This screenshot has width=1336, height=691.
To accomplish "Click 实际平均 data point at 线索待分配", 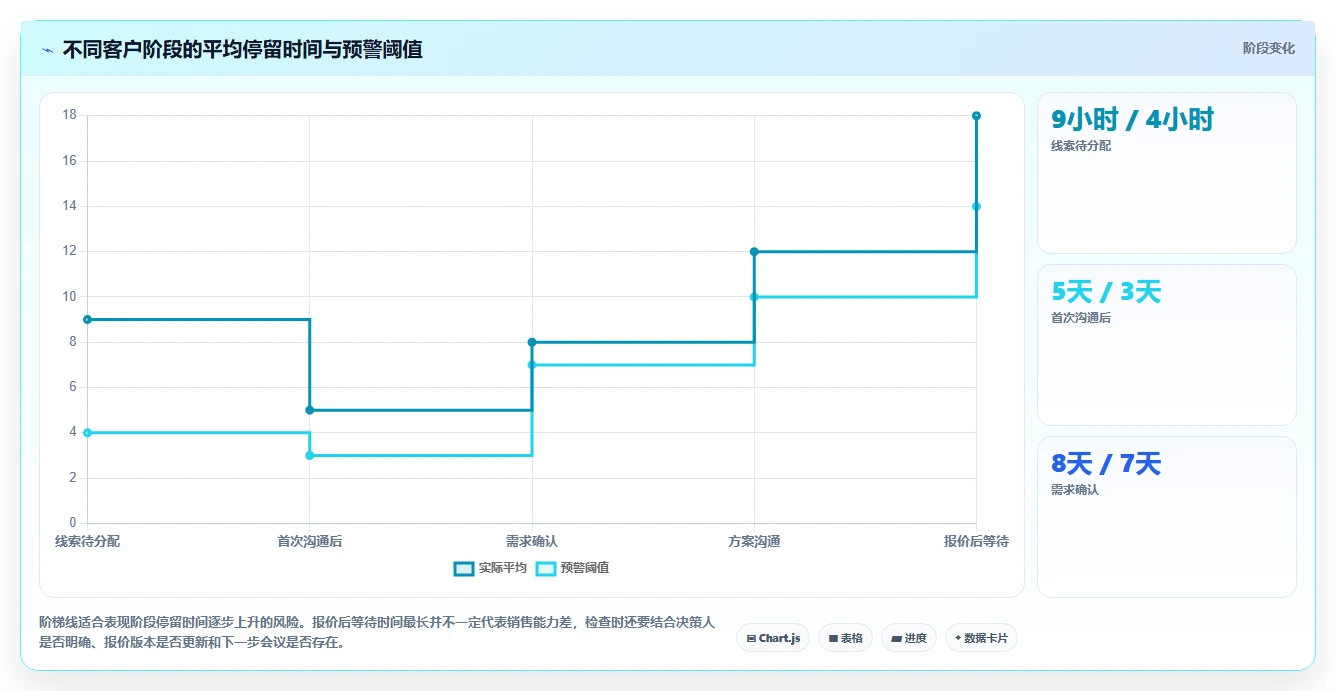I will [x=87, y=319].
